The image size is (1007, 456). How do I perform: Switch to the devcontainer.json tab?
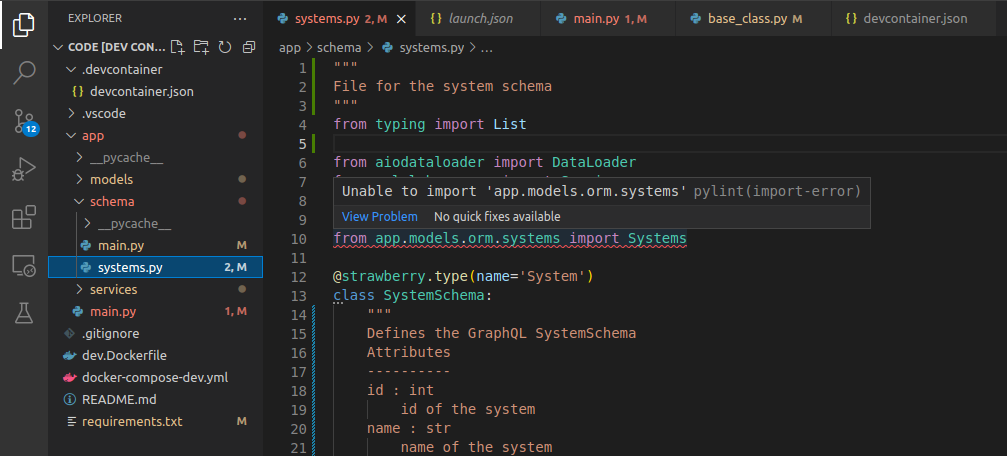tap(915, 19)
